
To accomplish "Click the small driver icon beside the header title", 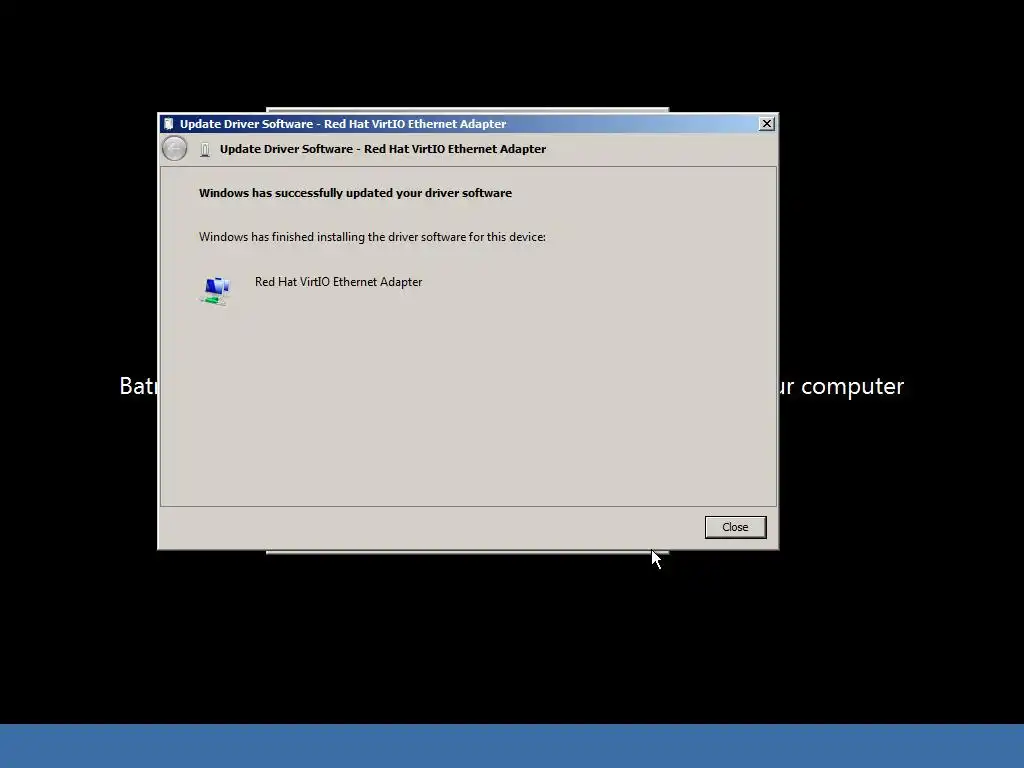I will pyautogui.click(x=205, y=150).
